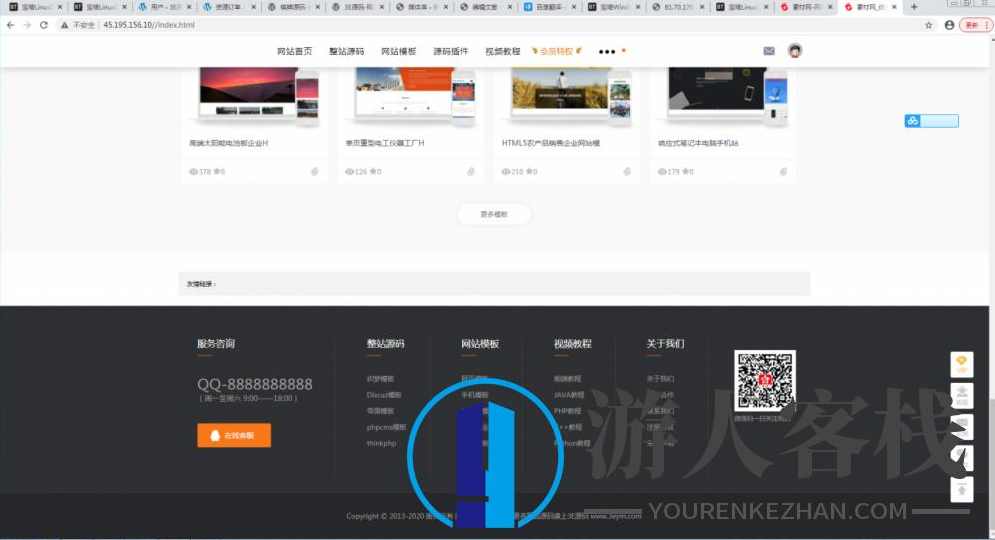Click the blue cloud widget on right
The height and width of the screenshot is (540, 995).
tap(932, 121)
